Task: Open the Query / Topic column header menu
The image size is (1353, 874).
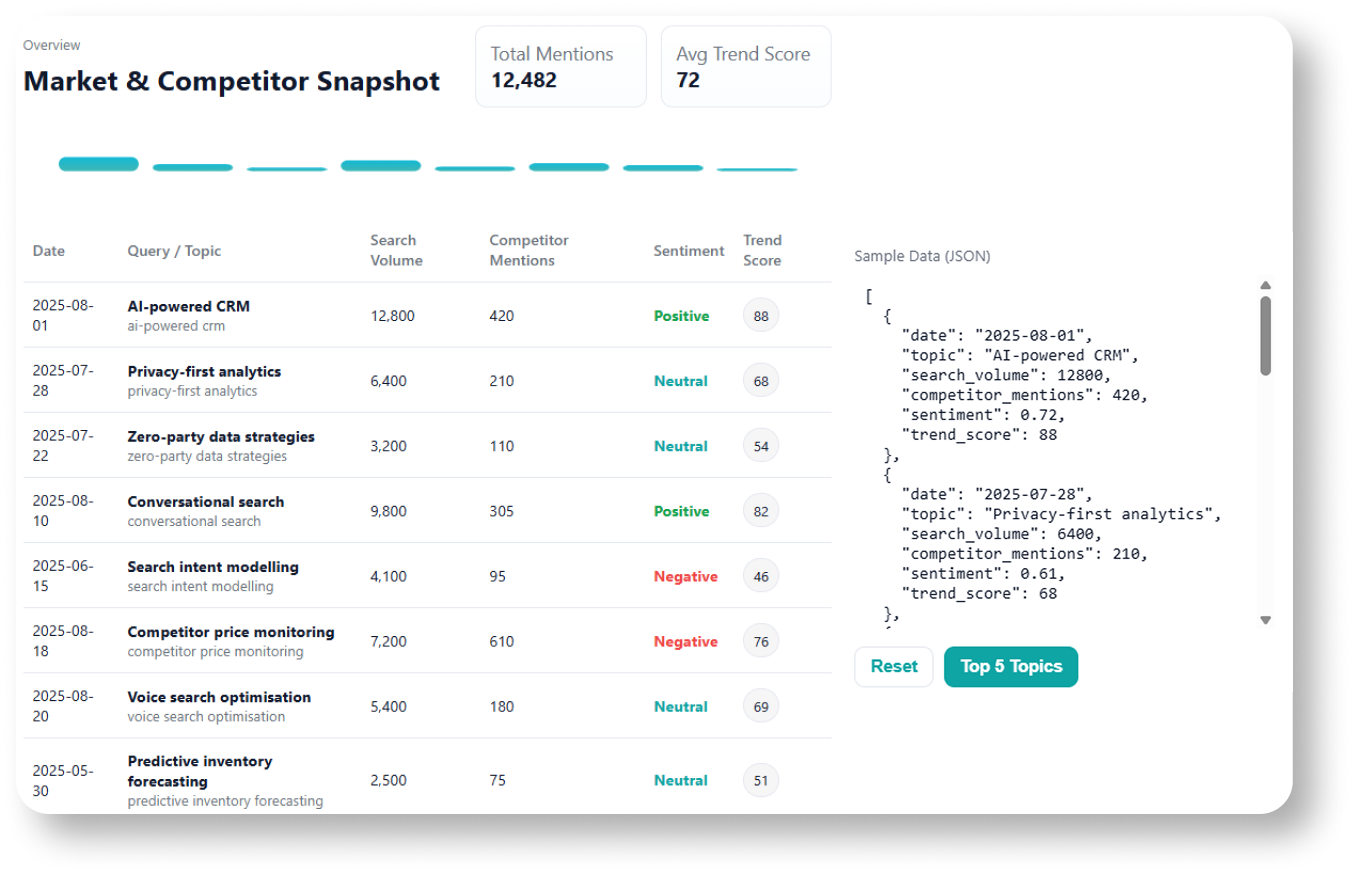Action: click(174, 250)
